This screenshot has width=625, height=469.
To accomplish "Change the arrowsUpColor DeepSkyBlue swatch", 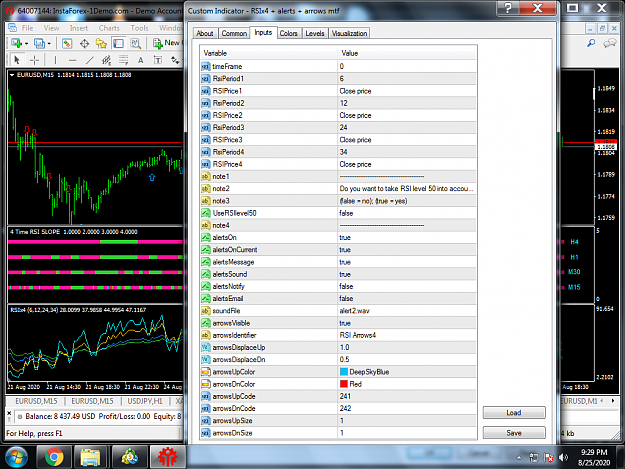I will tap(344, 372).
